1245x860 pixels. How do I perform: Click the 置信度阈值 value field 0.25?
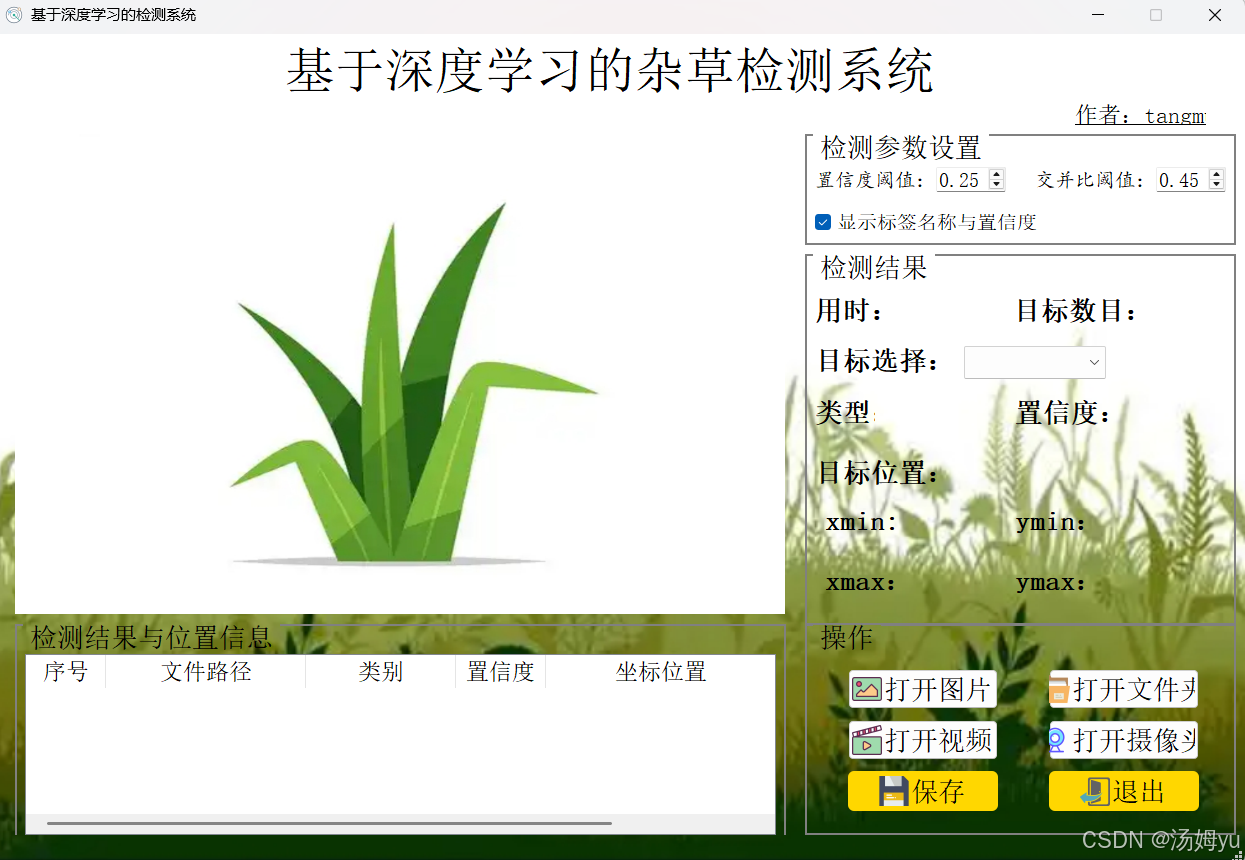pyautogui.click(x=962, y=180)
